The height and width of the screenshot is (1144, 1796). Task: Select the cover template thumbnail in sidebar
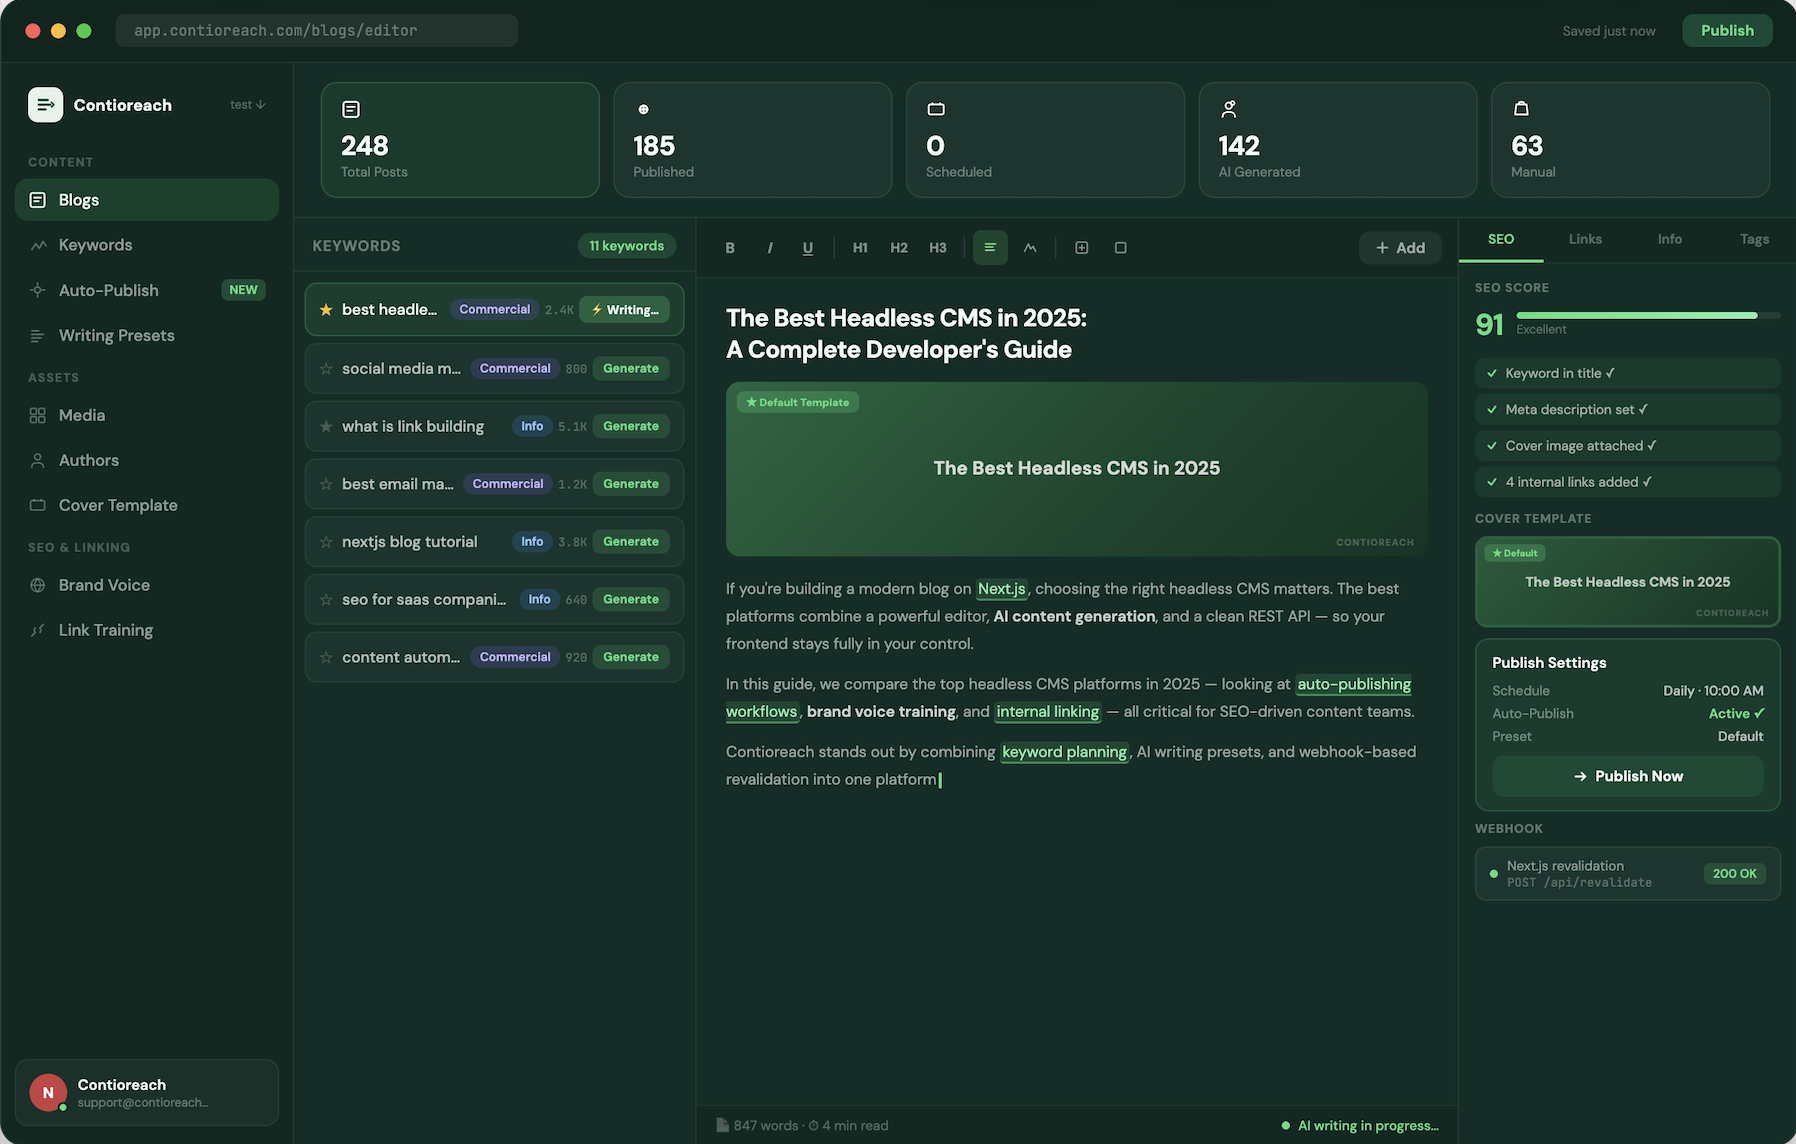[x=1627, y=582]
